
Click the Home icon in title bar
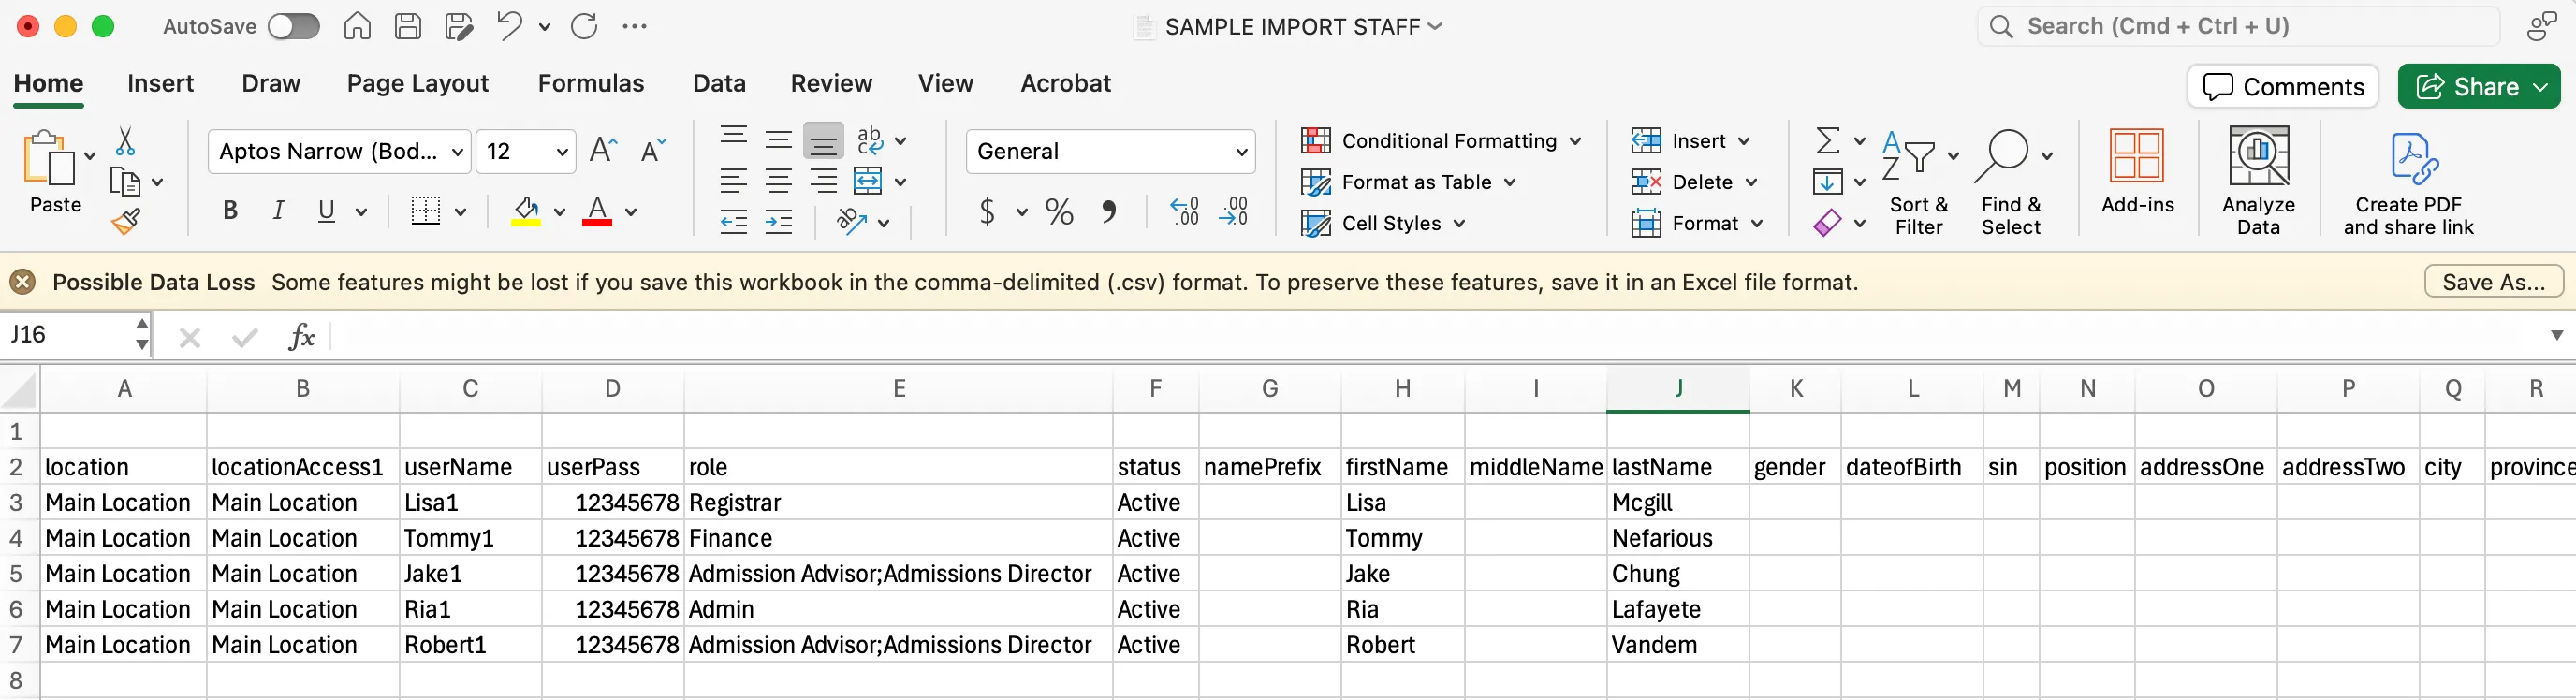click(x=357, y=26)
